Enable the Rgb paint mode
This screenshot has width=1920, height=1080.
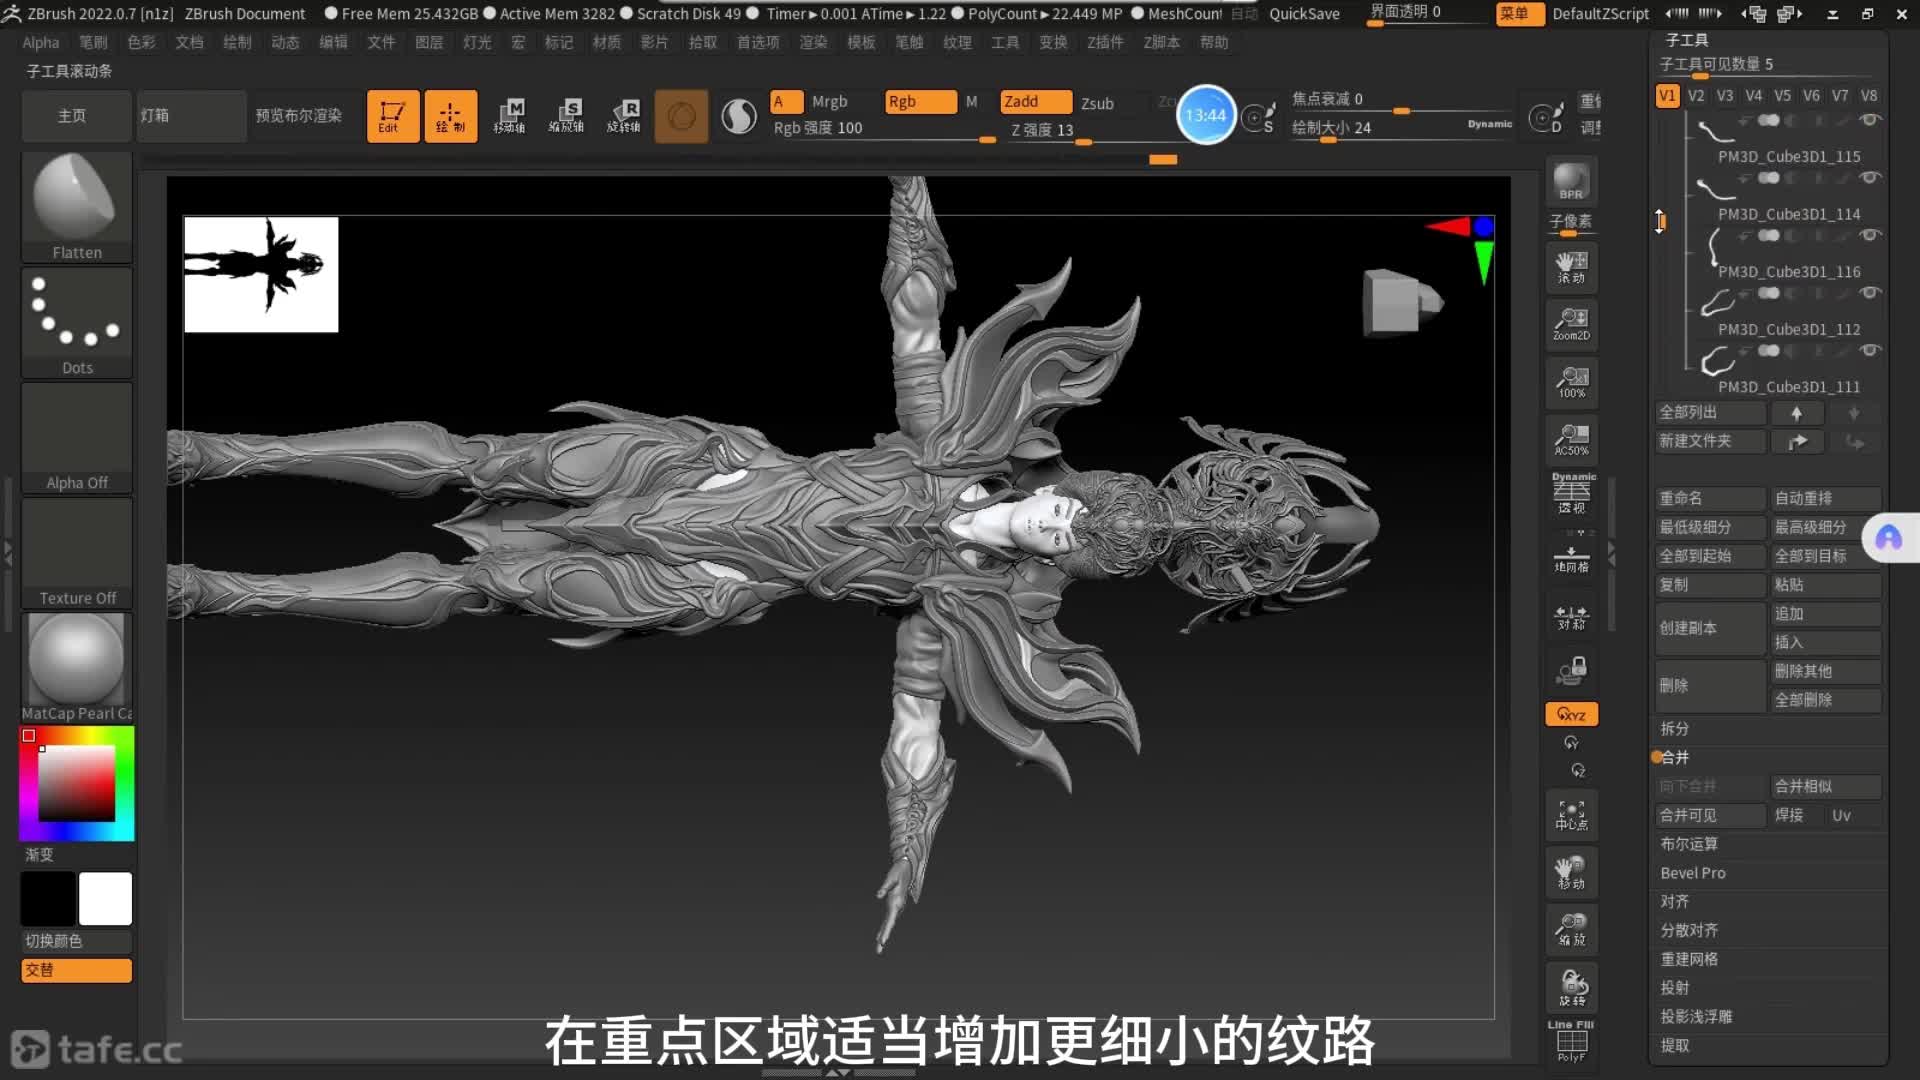919,102
